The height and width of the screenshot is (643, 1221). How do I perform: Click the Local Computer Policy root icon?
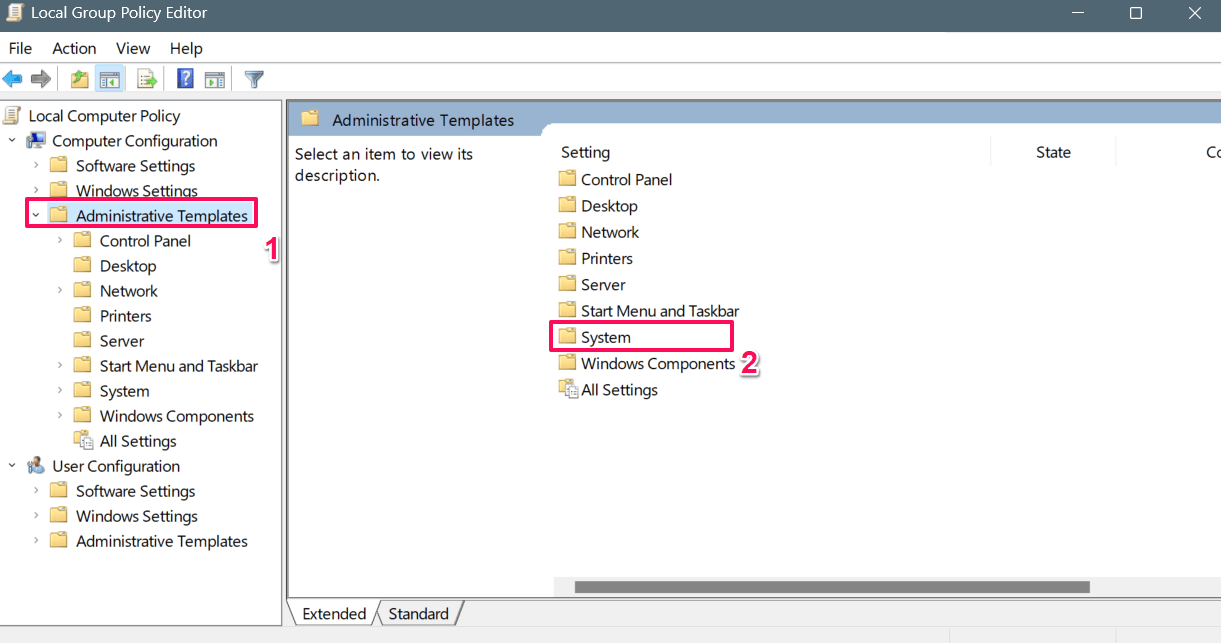pyautogui.click(x=12, y=115)
